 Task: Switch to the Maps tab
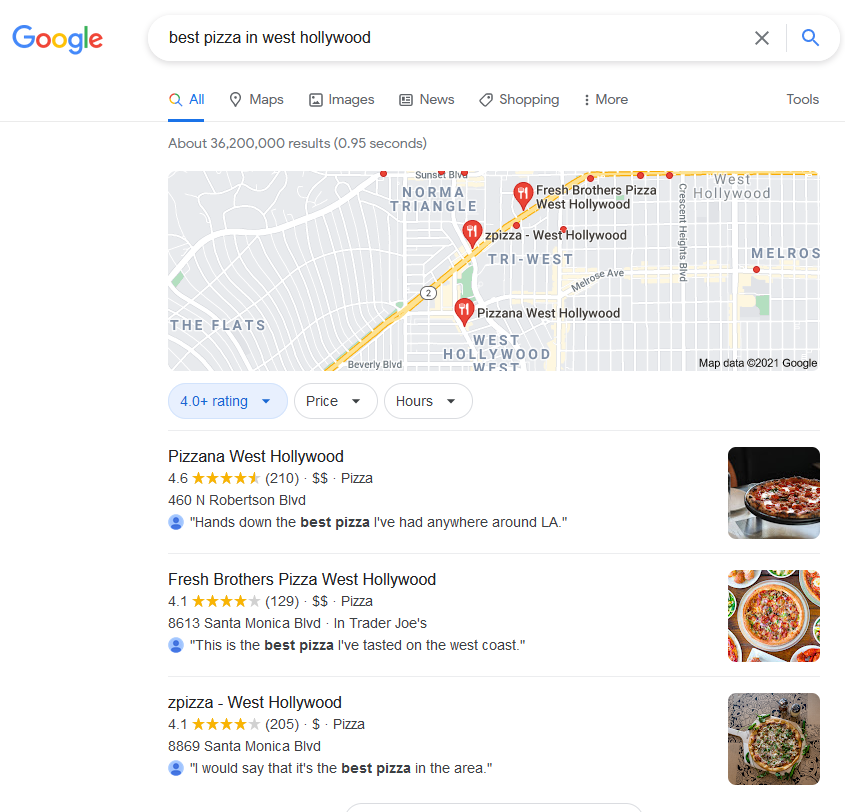coord(256,100)
